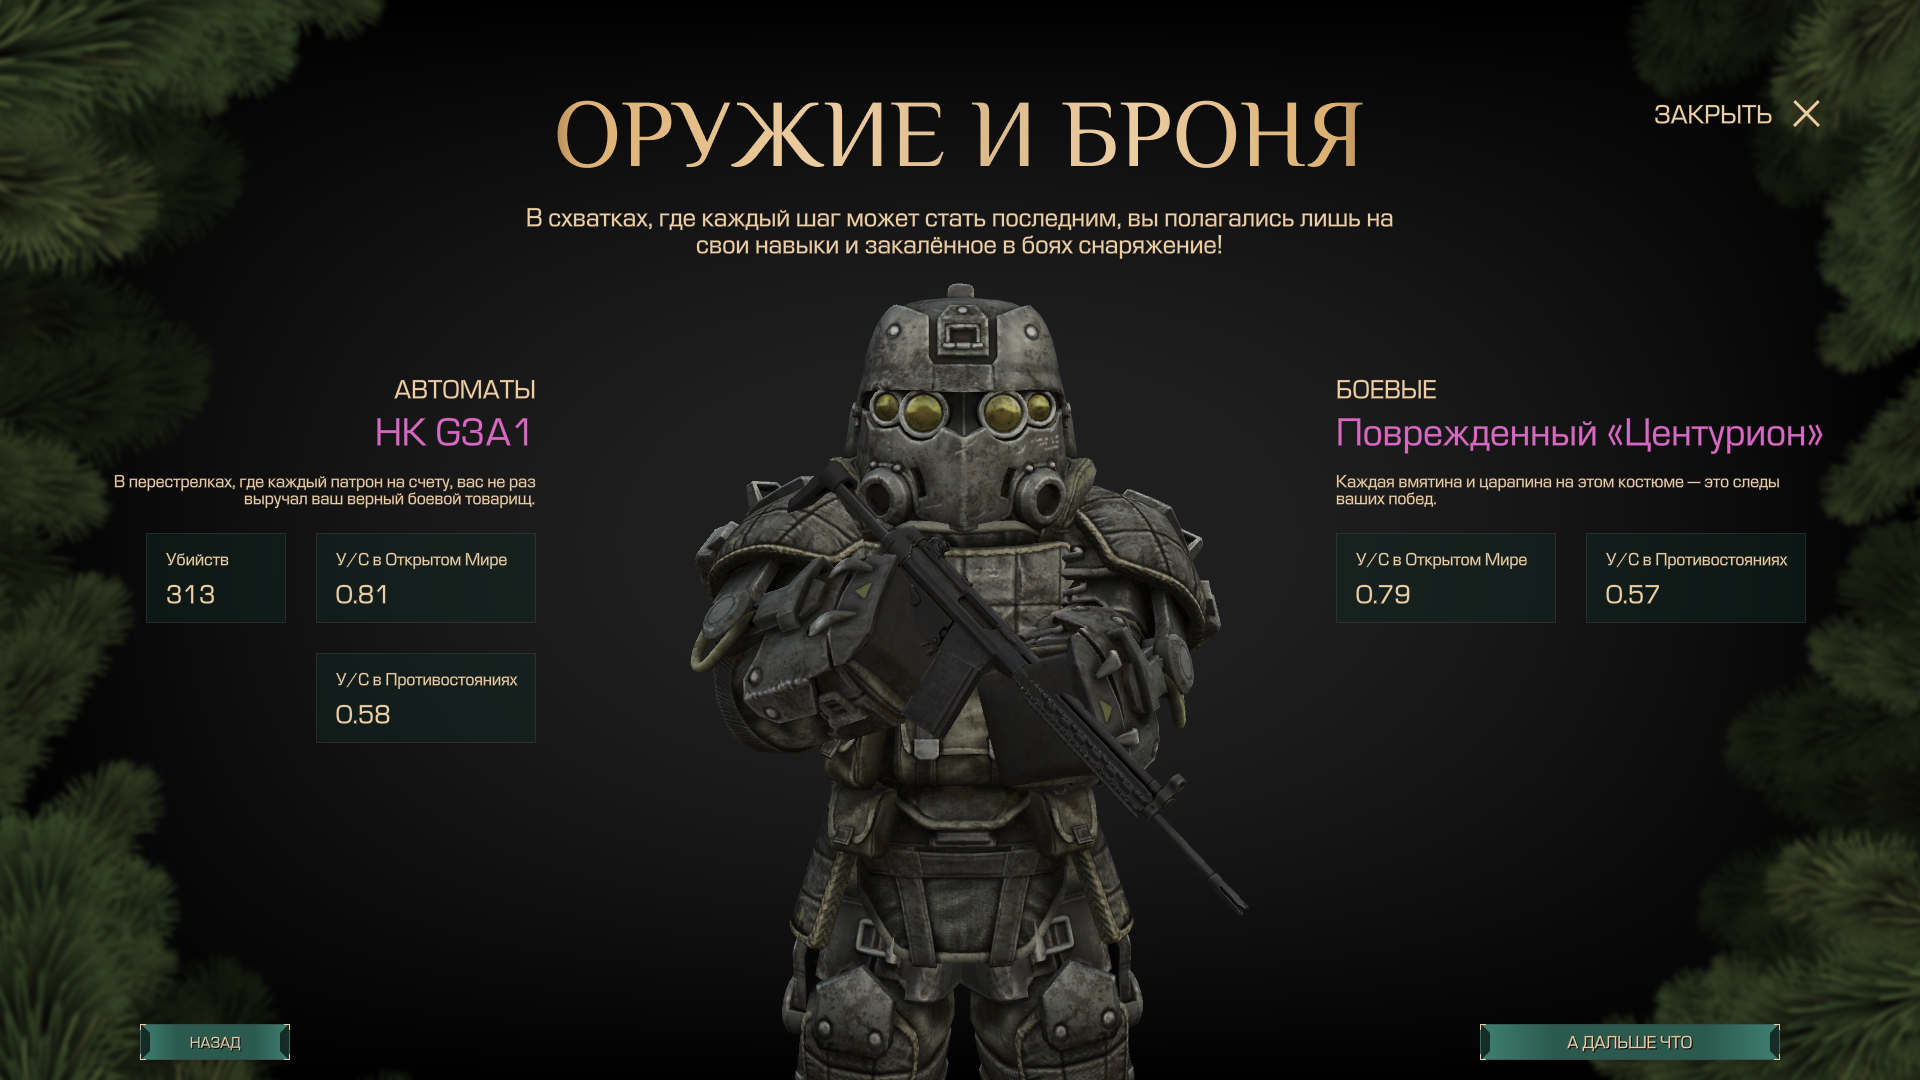Select the Поврежденный «Центурион» armor name
This screenshot has width=1920, height=1080.
tap(1579, 433)
